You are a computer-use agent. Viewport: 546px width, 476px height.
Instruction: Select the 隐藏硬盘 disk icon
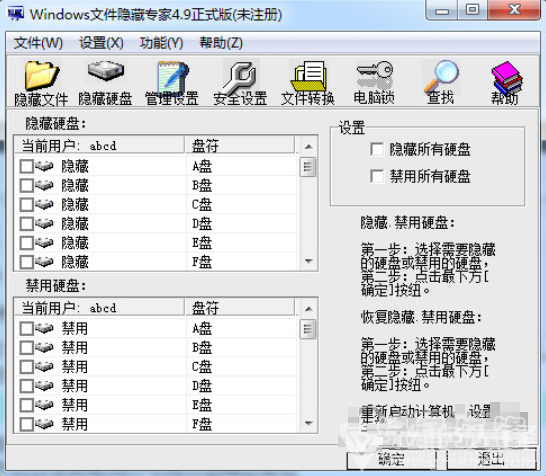(x=105, y=83)
